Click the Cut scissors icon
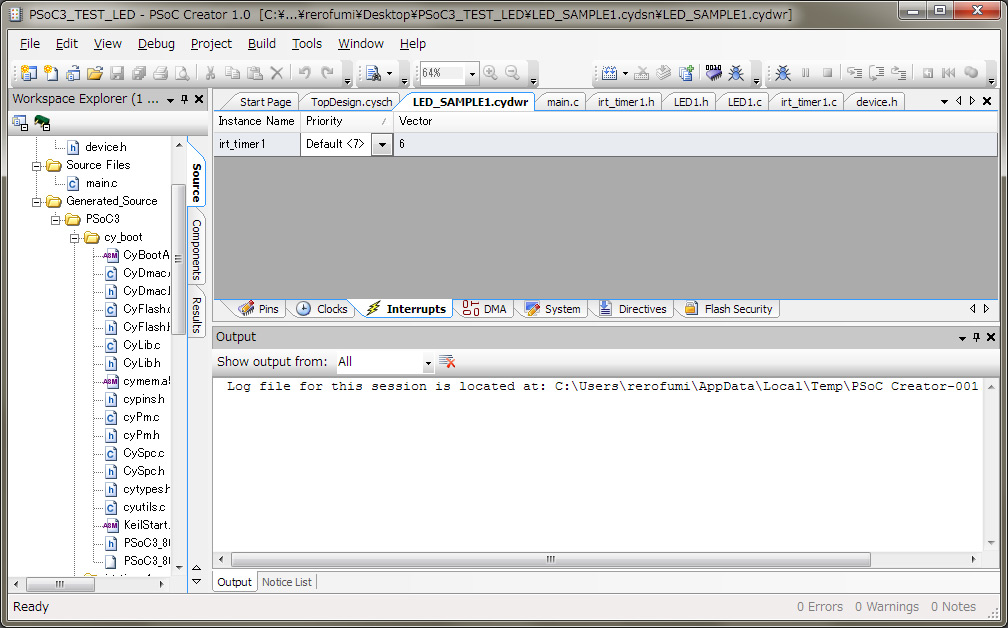 pos(210,73)
